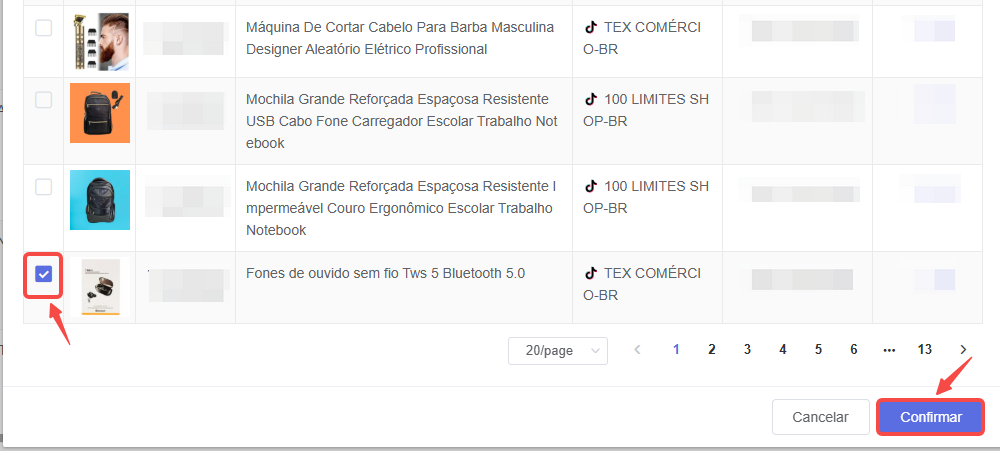Go to next page with right arrow

(x=963, y=350)
